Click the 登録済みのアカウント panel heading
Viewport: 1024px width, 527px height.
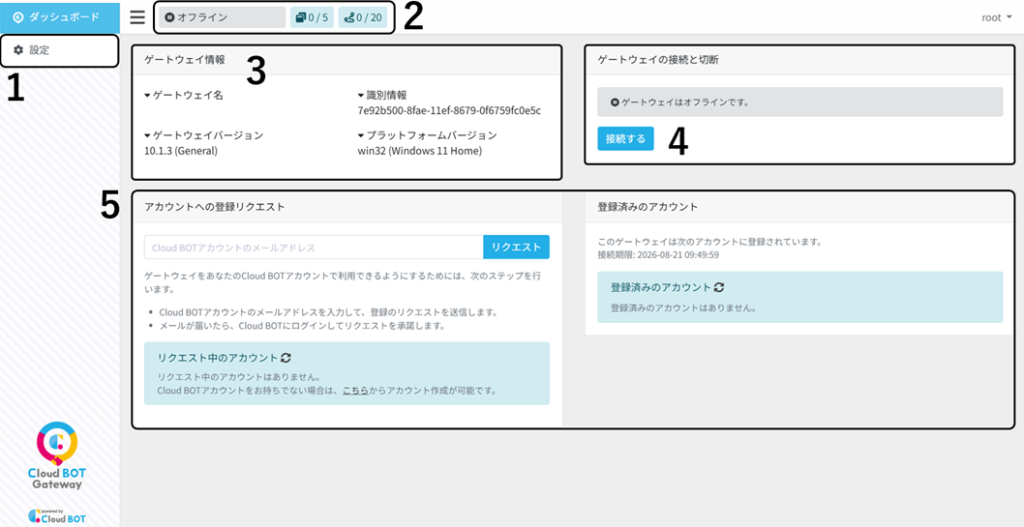[x=648, y=206]
